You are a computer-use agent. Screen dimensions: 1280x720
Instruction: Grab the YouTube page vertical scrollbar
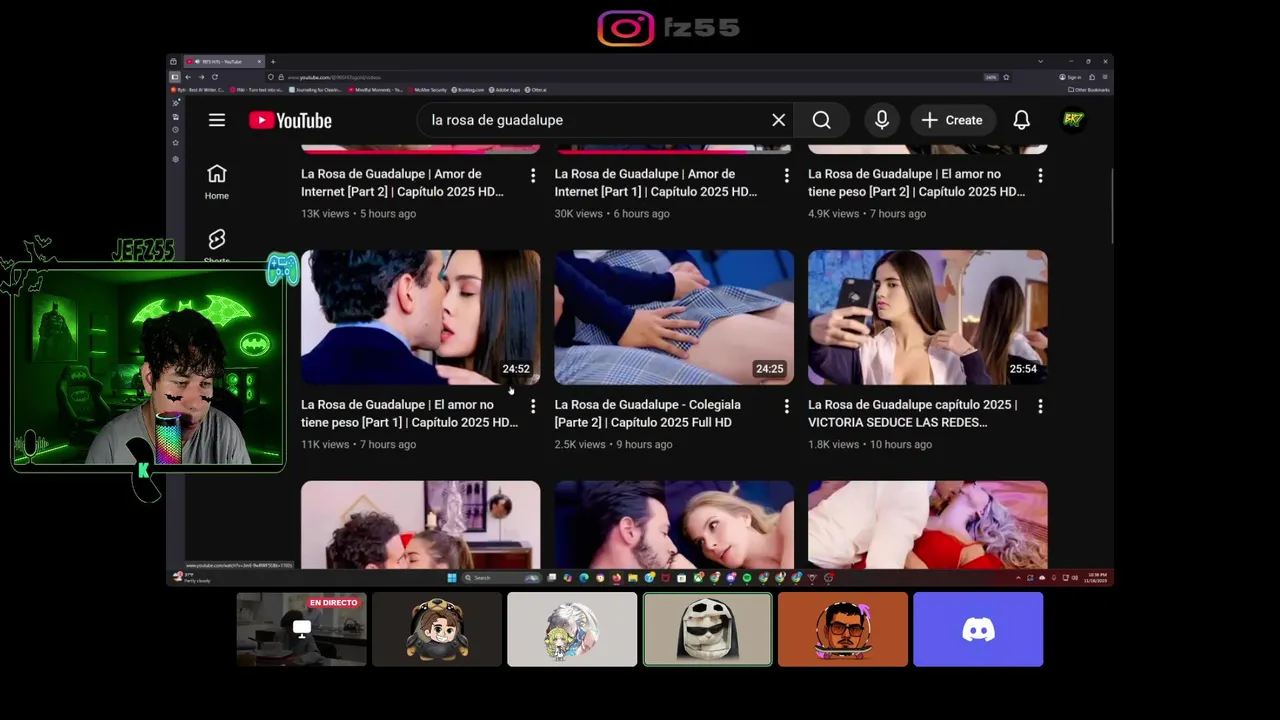pyautogui.click(x=1112, y=207)
